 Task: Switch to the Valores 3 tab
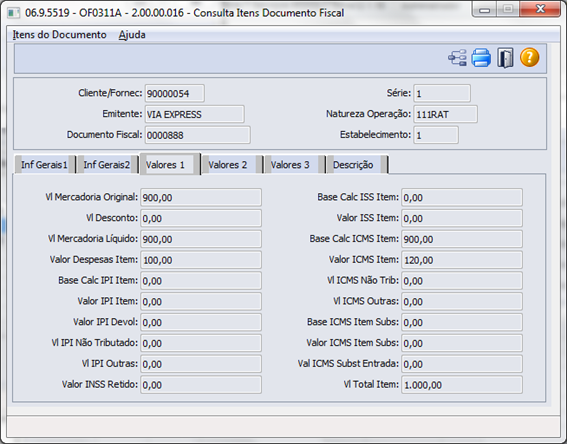tap(294, 165)
